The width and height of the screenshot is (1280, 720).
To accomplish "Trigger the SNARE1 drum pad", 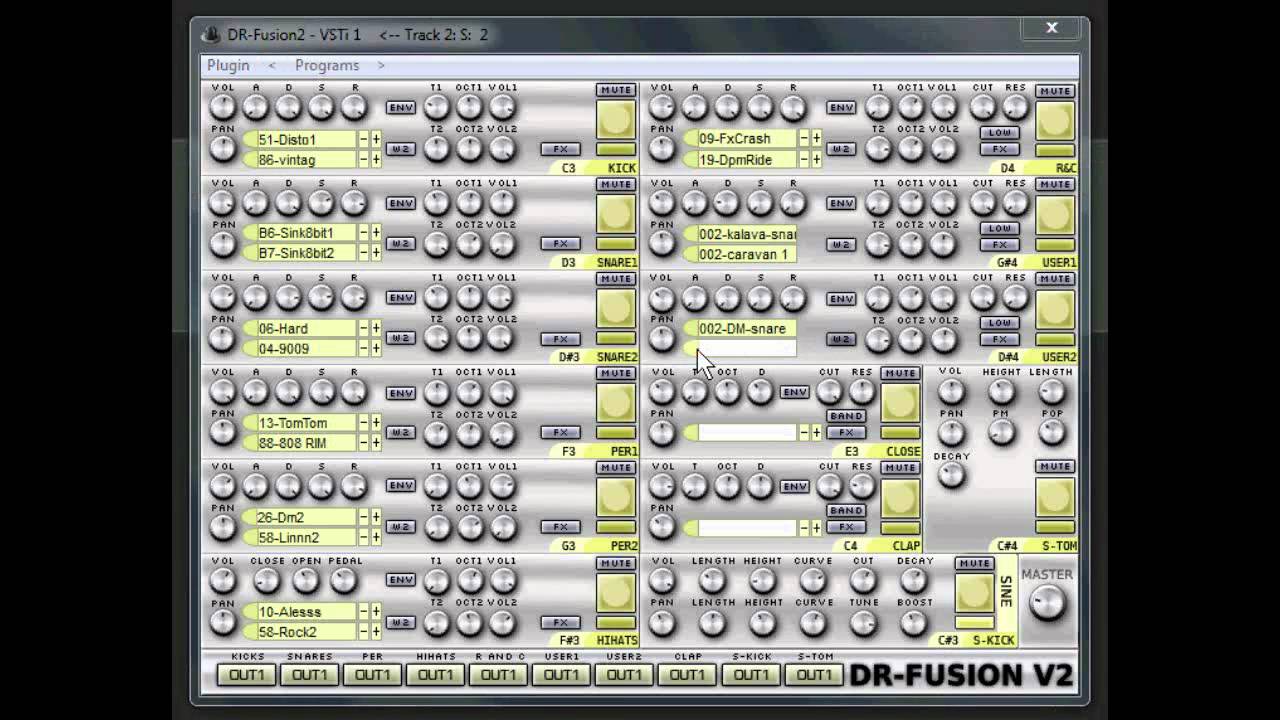I will point(616,214).
